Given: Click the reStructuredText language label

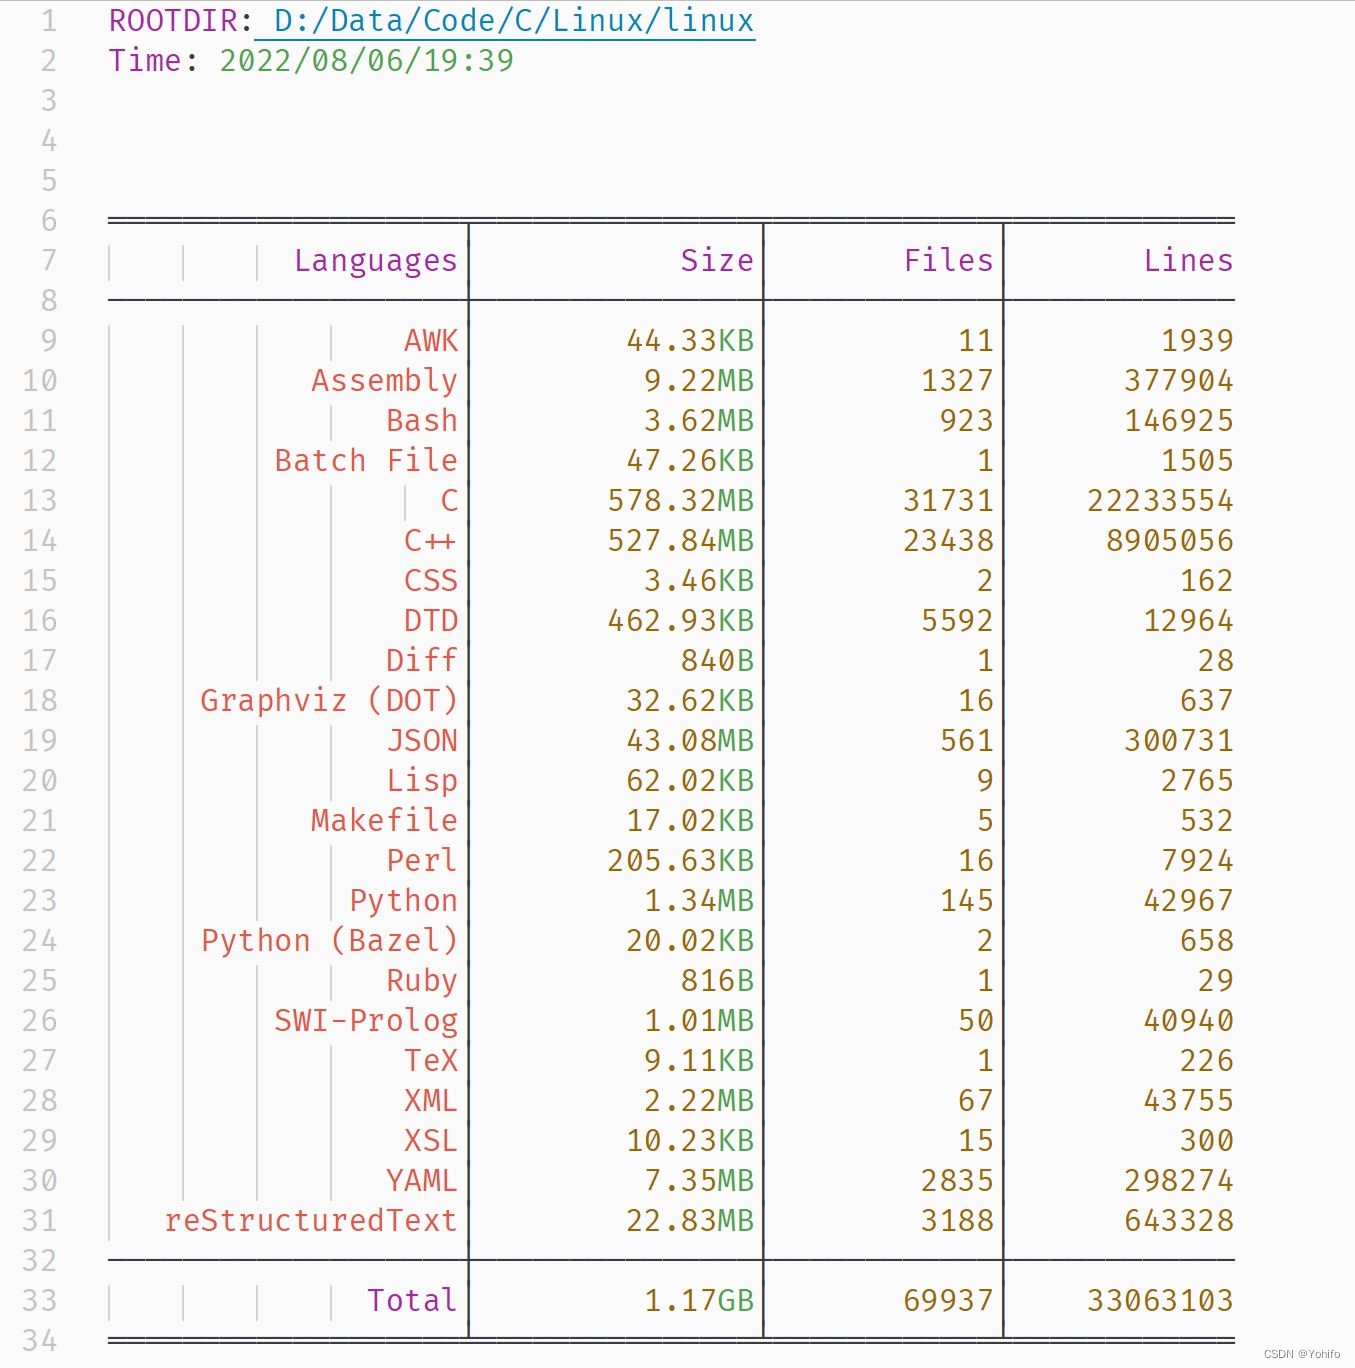Looking at the screenshot, I should [x=311, y=1221].
